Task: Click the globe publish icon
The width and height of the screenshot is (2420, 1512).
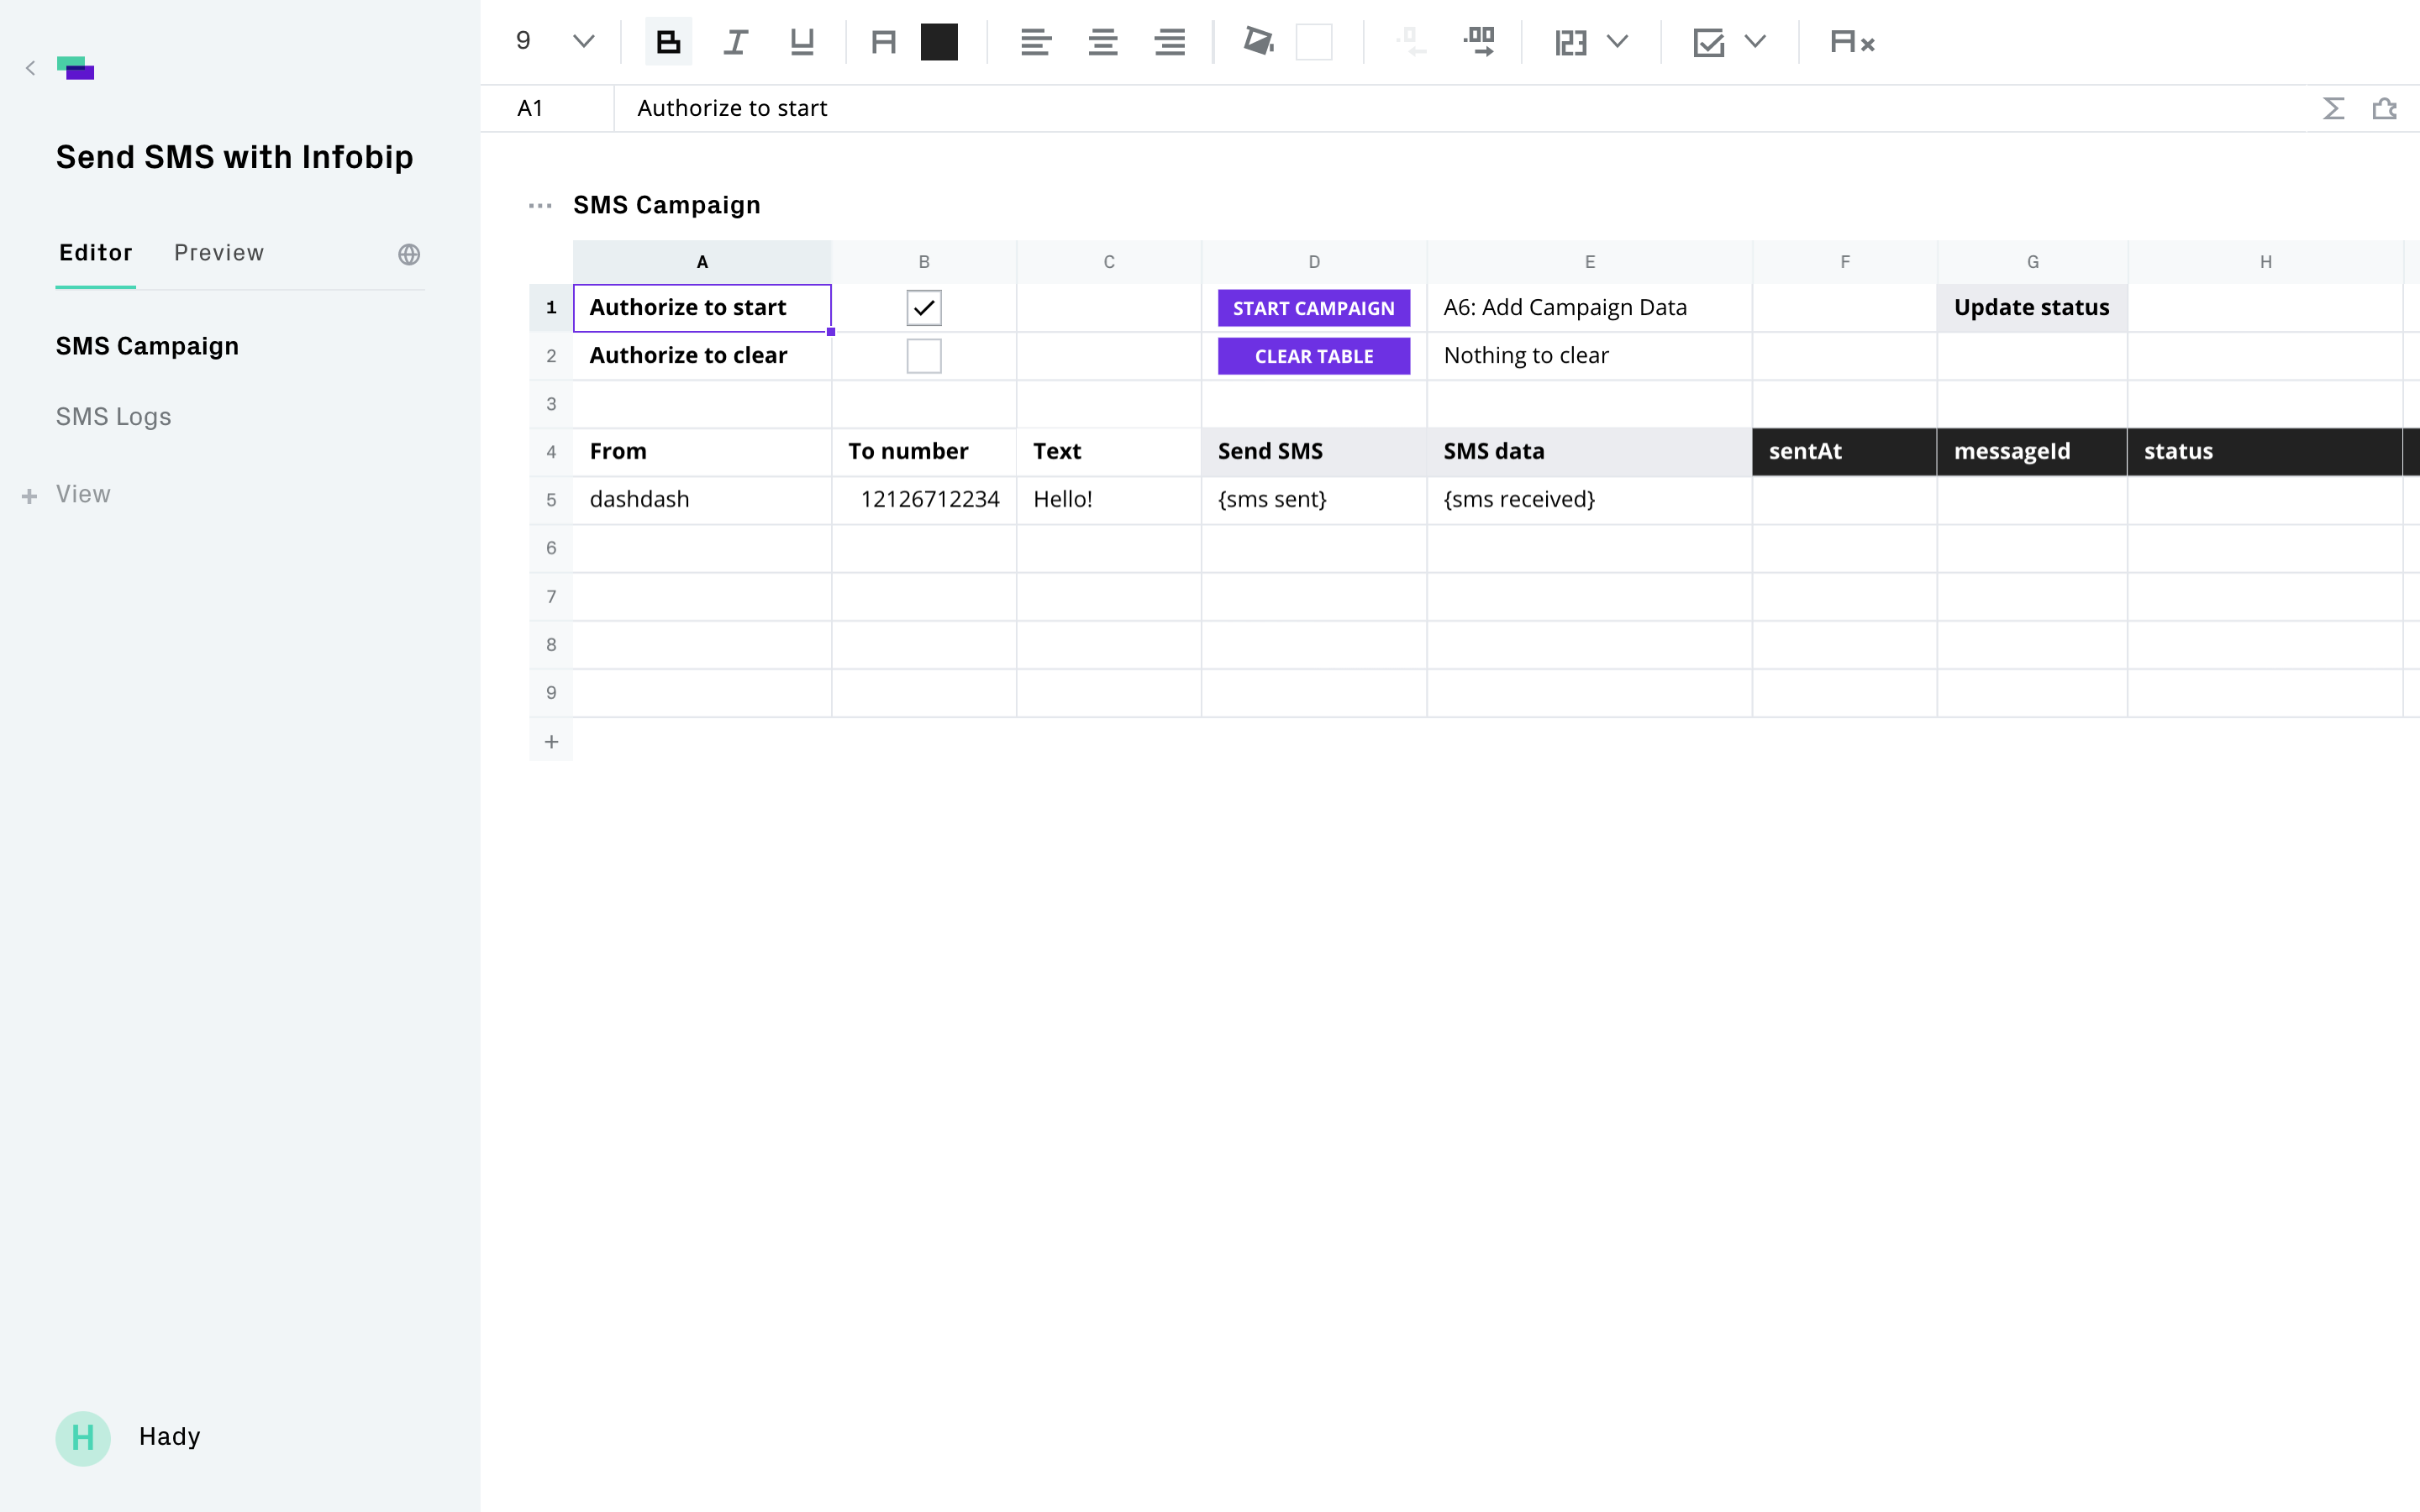Action: [x=408, y=254]
